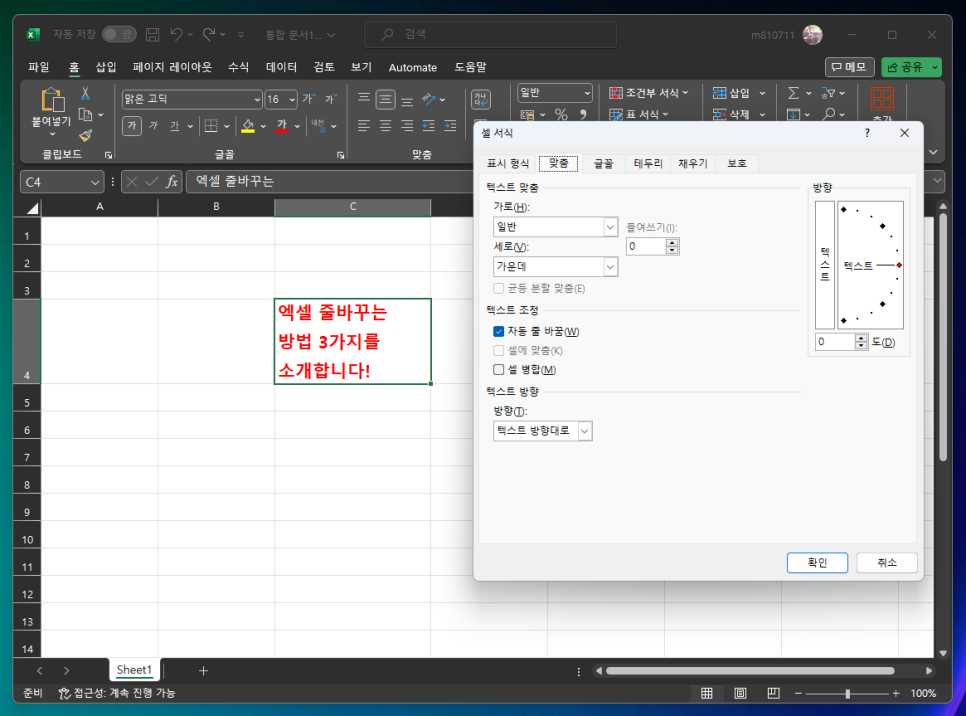The height and width of the screenshot is (716, 966).
Task: Decrease font size with smaller 가 icon
Action: coord(331,99)
